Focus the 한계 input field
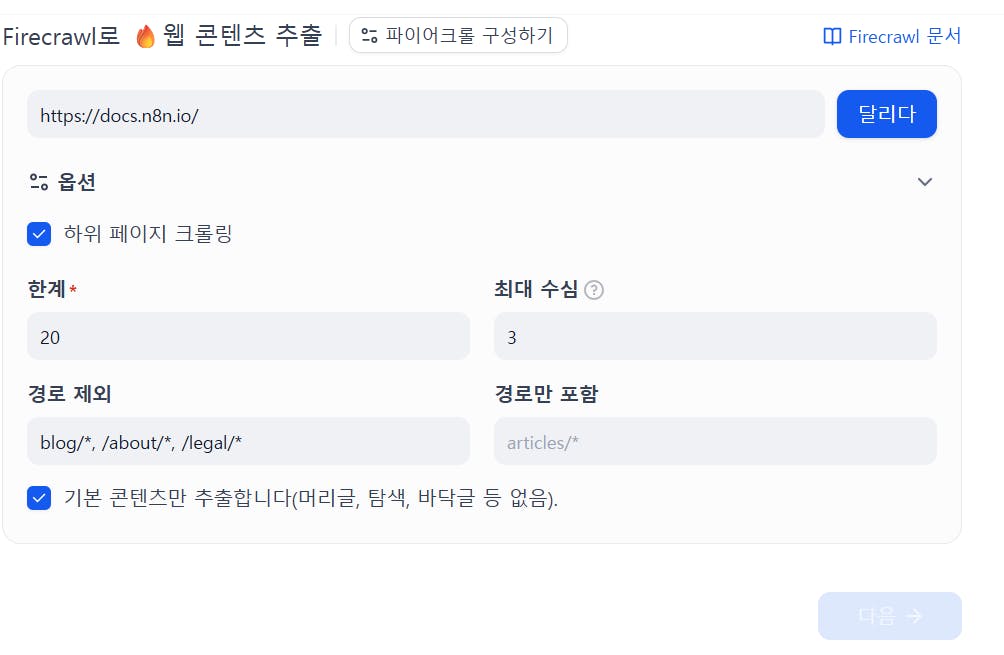 click(x=248, y=336)
